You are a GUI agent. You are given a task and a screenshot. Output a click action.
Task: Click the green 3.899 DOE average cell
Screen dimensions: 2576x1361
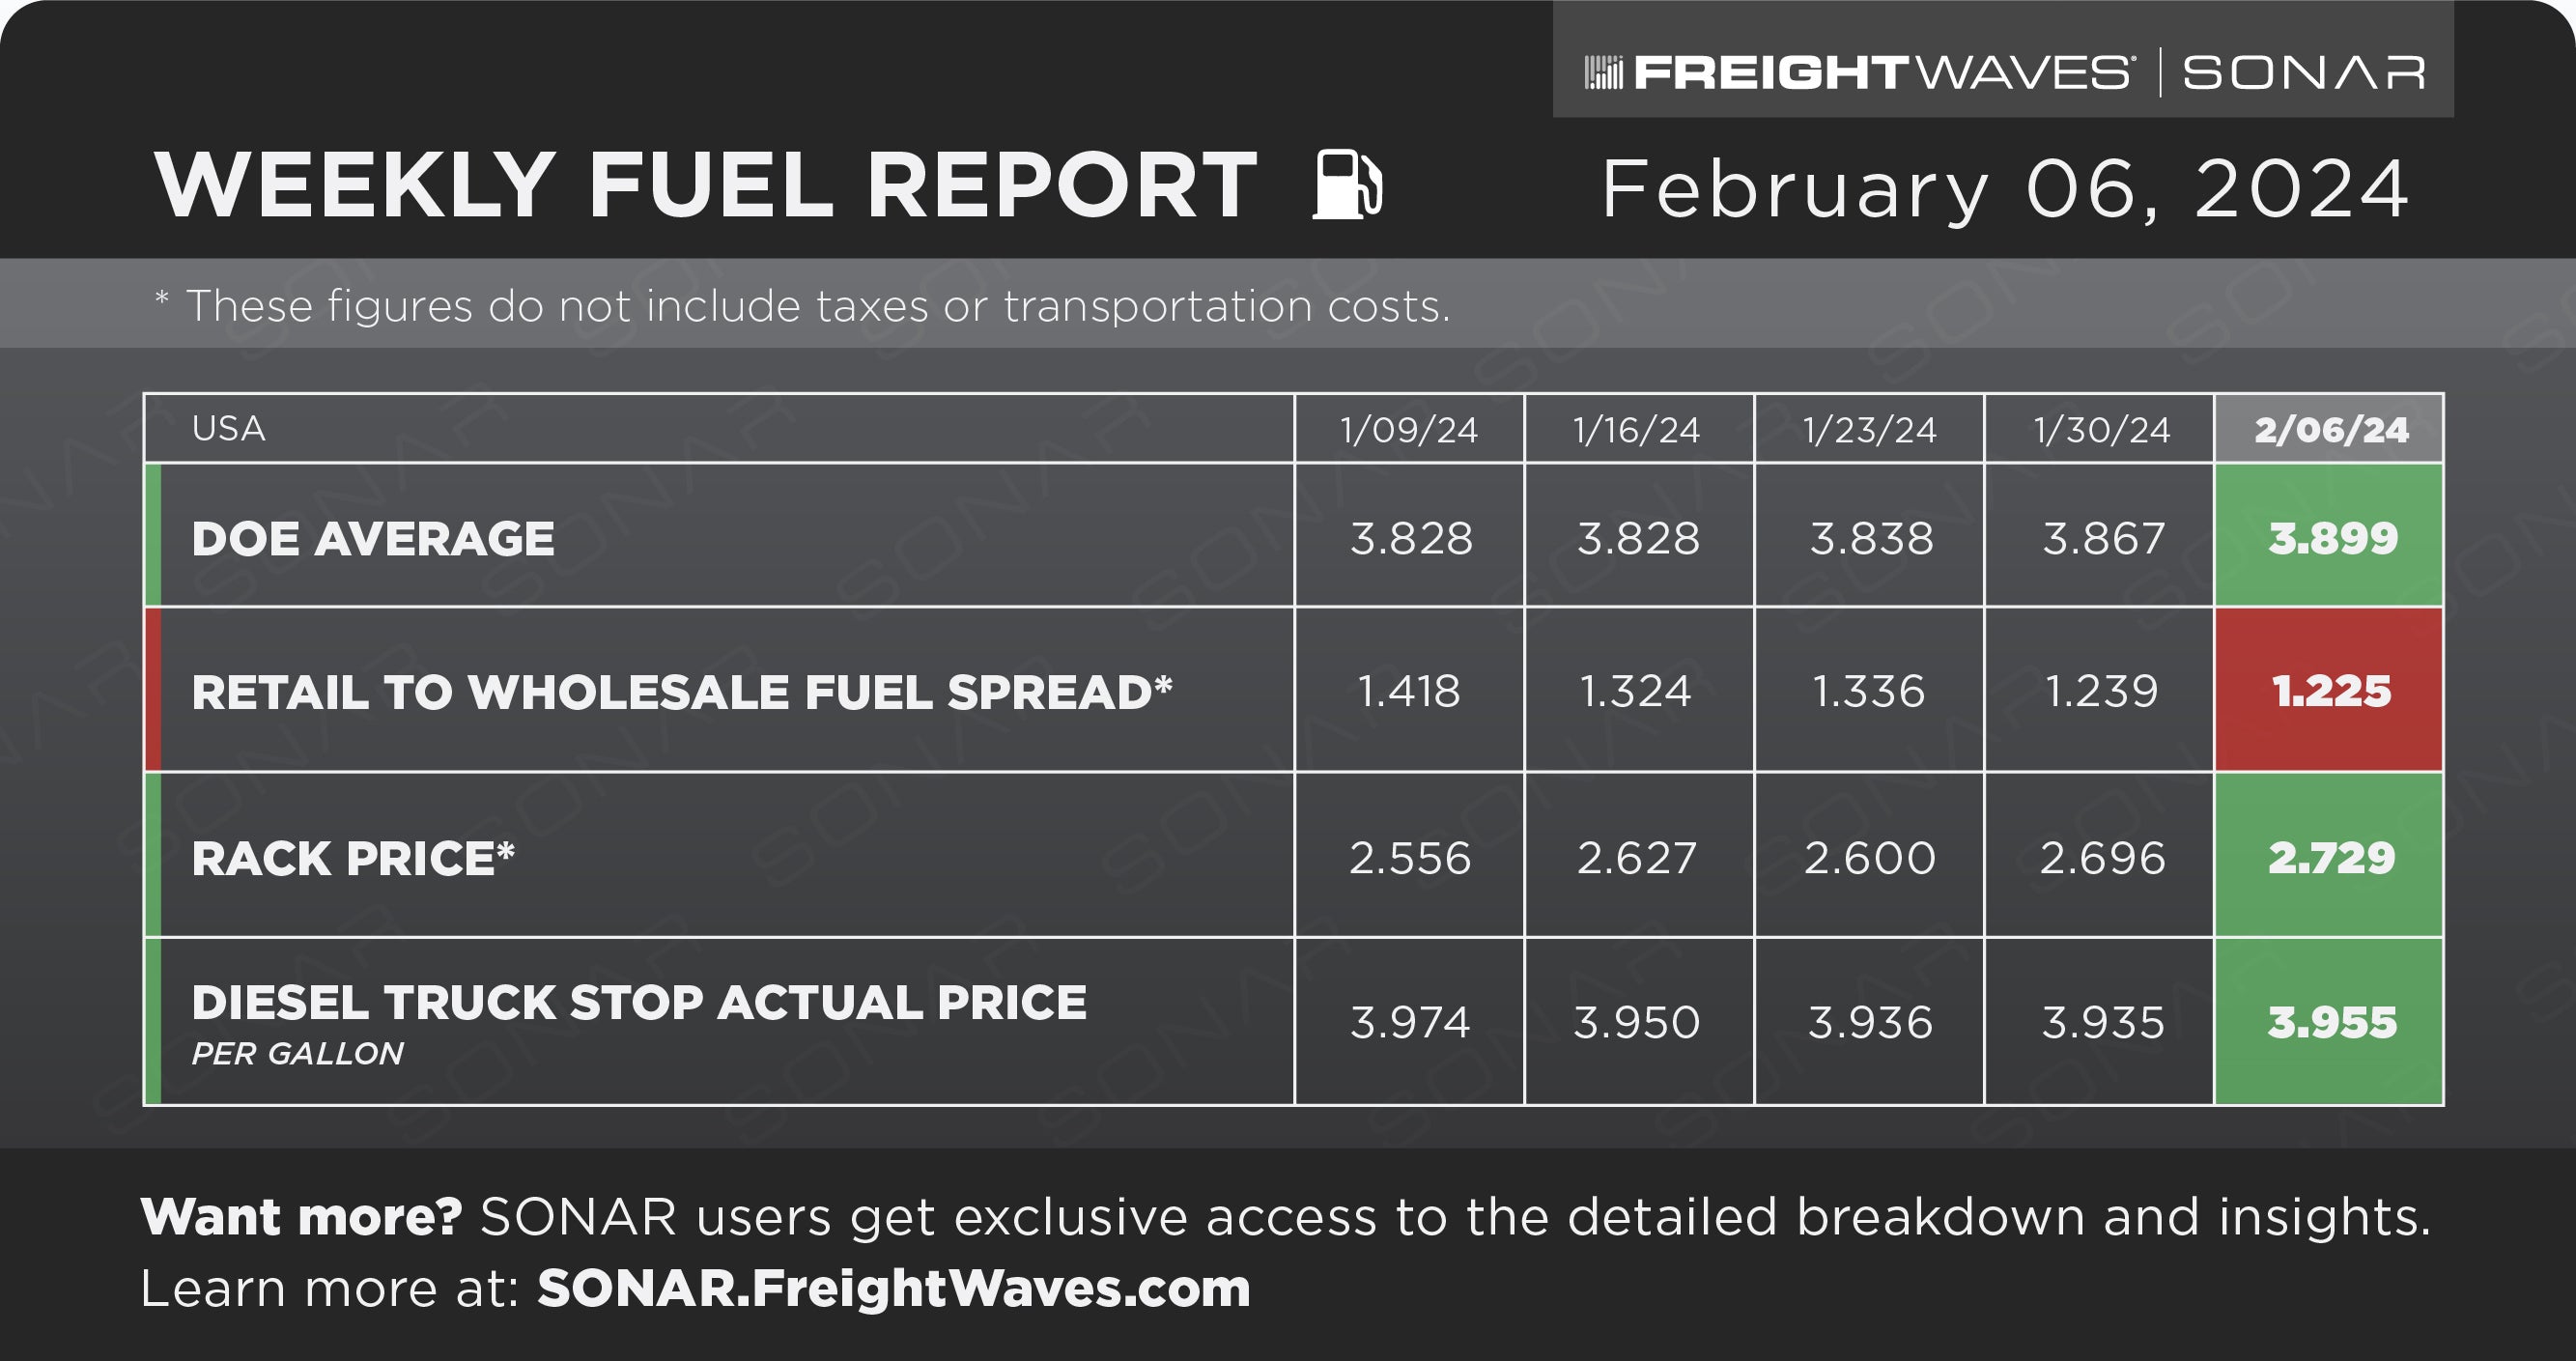click(2329, 536)
